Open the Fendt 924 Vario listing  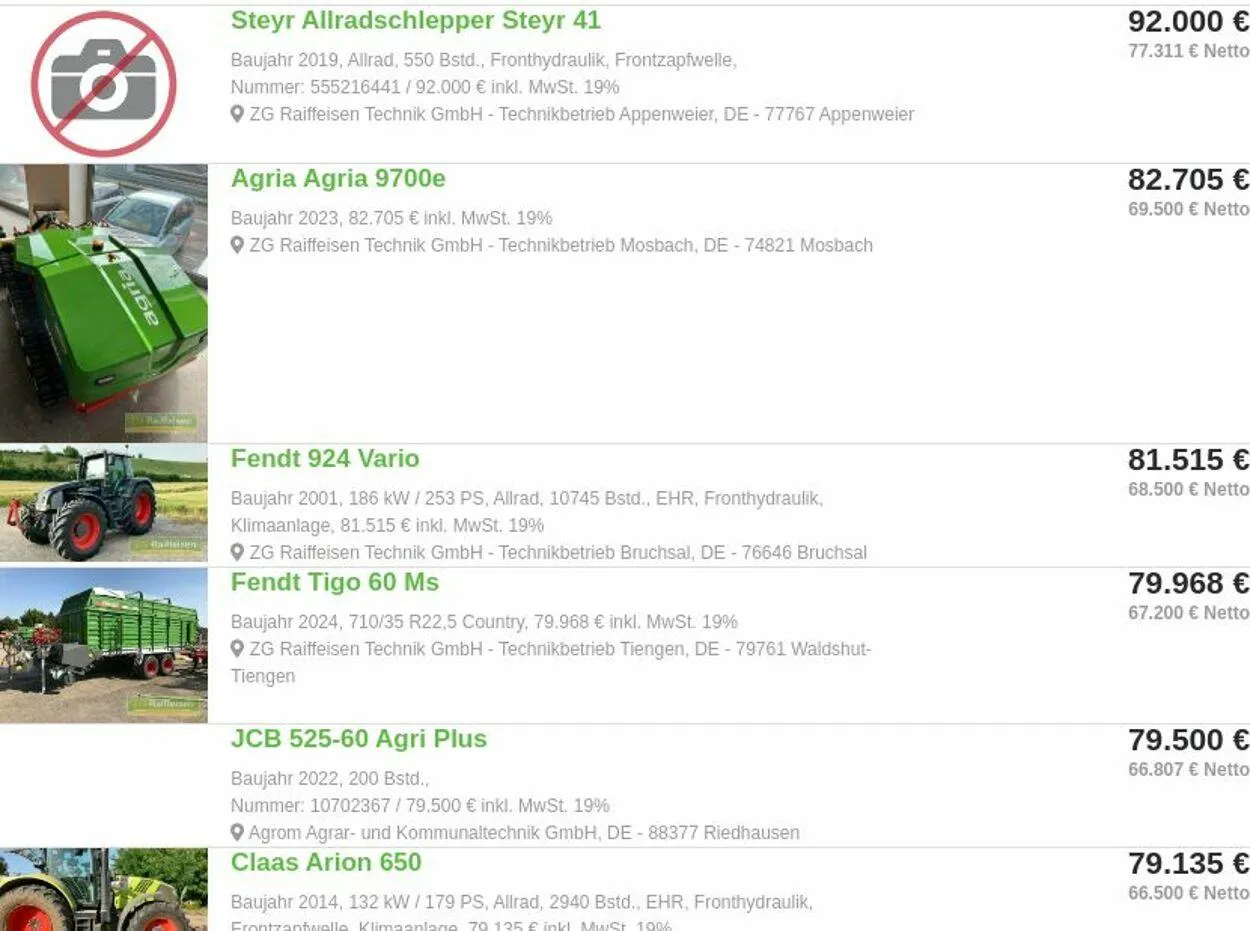coord(325,459)
